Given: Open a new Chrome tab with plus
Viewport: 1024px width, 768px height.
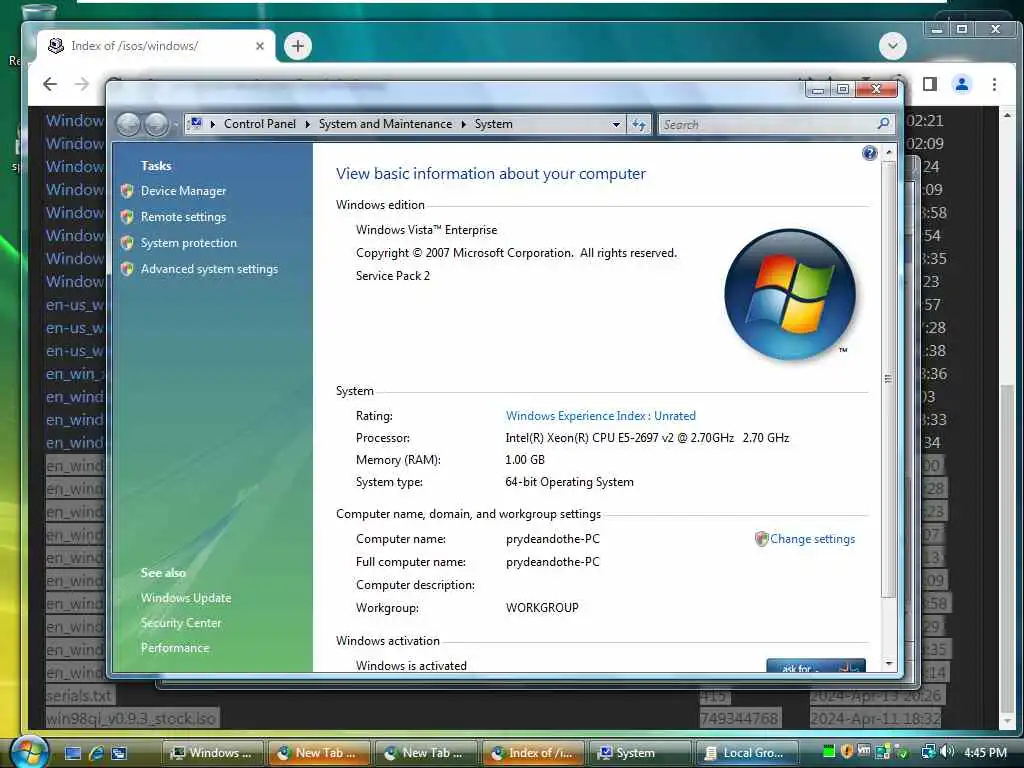Looking at the screenshot, I should click(298, 46).
